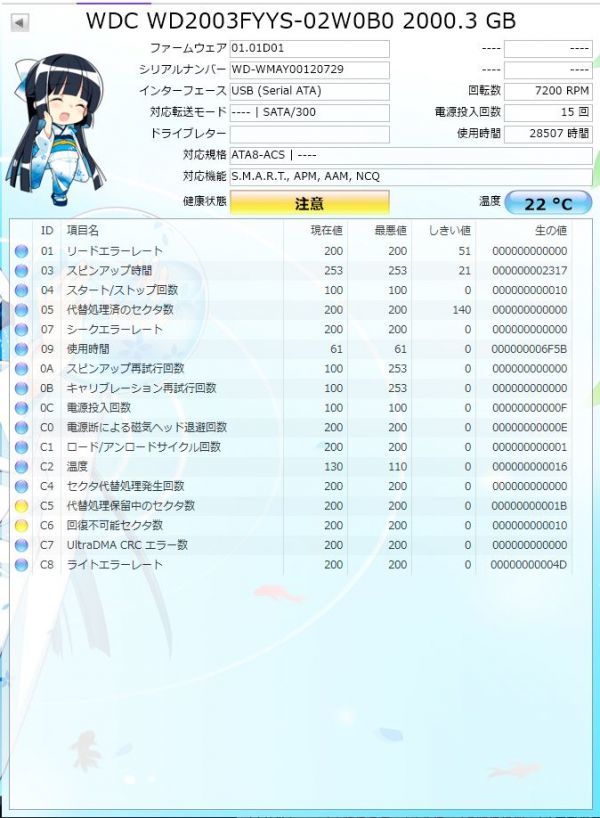Screen dimensions: 600x818
Task: Click raw value 000000006F5B
Action: point(529,349)
